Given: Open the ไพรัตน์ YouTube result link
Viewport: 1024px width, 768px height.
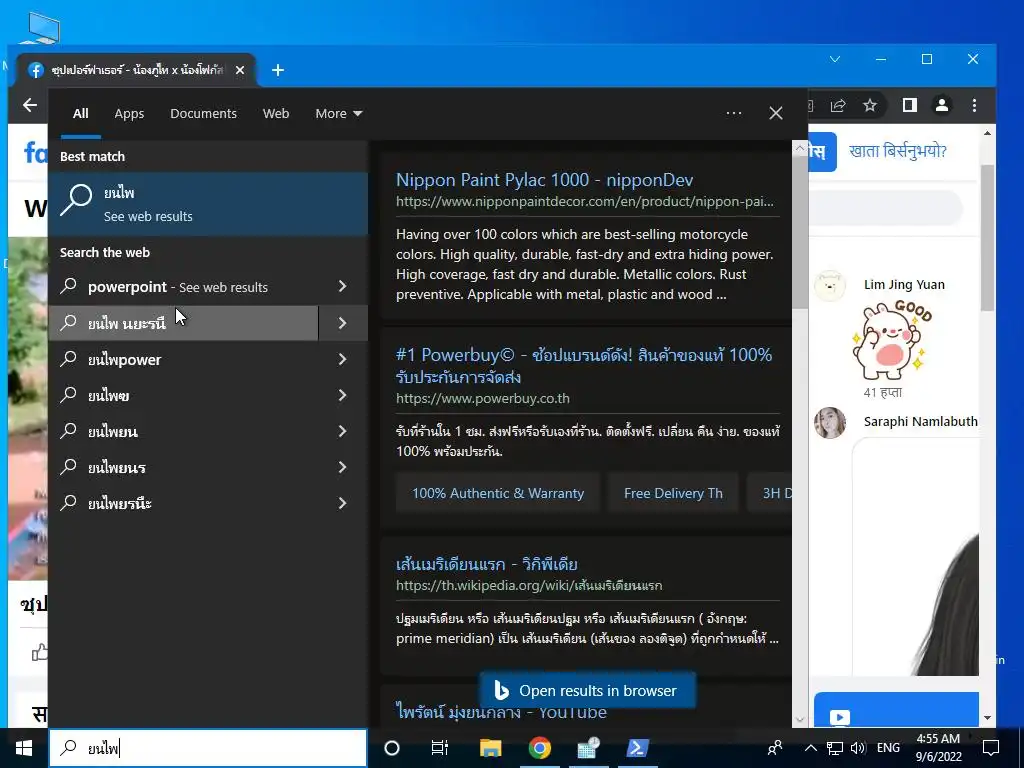Looking at the screenshot, I should pyautogui.click(x=501, y=711).
